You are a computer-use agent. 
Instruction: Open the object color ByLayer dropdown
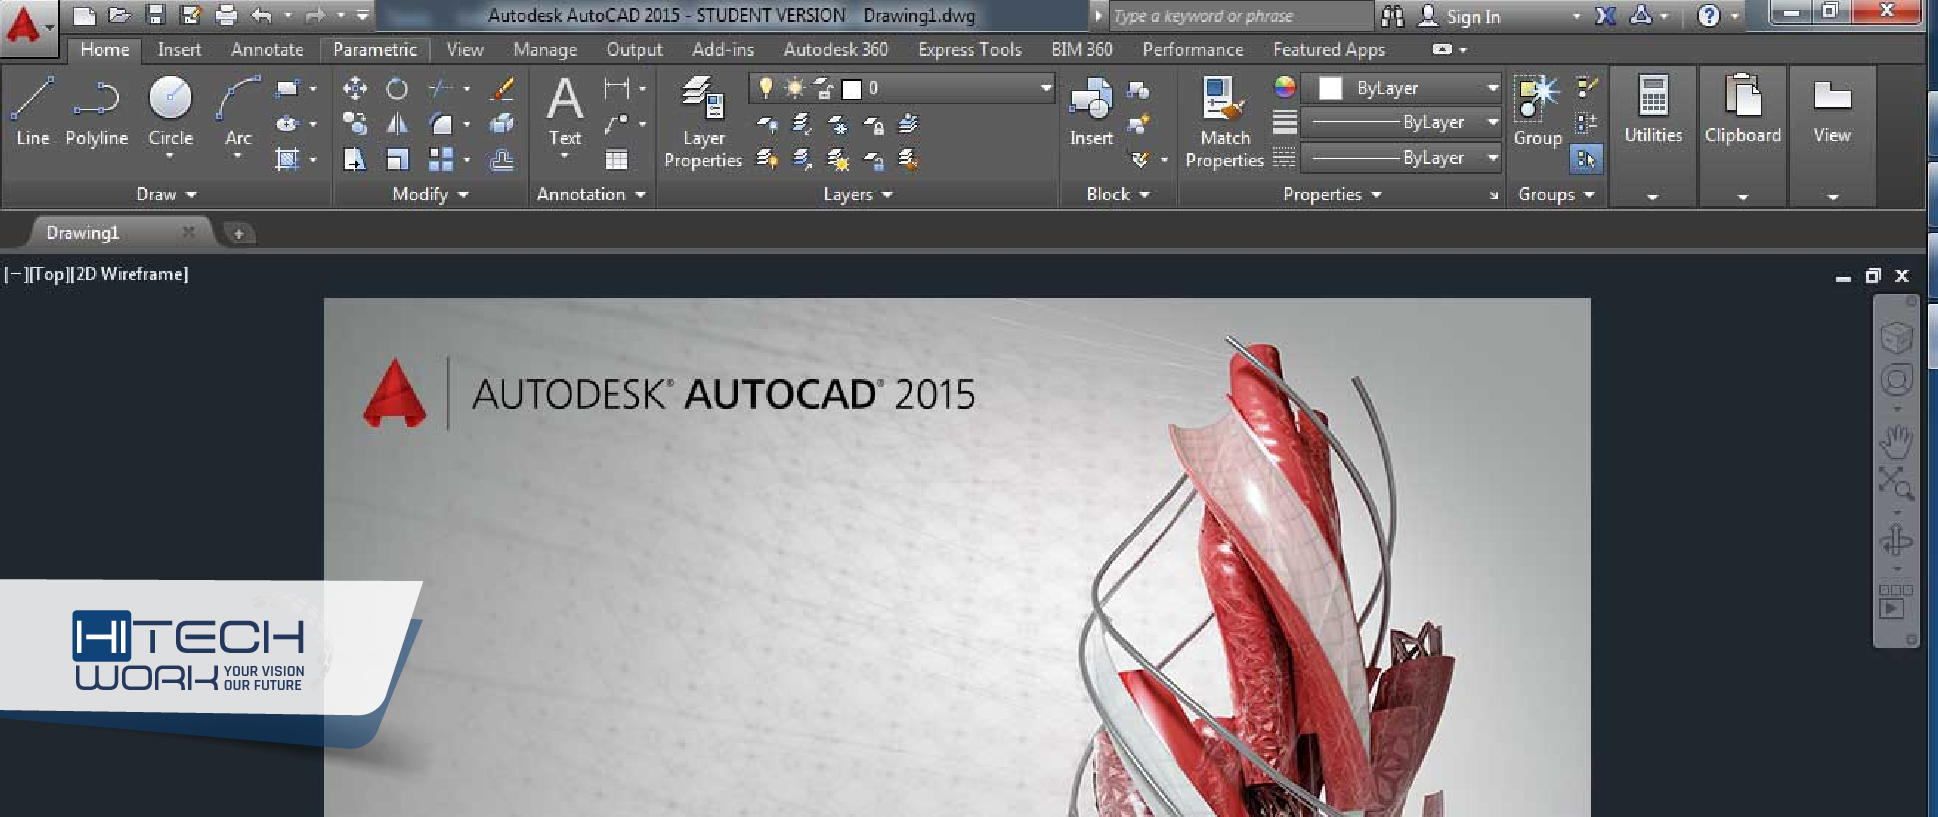[x=1493, y=88]
